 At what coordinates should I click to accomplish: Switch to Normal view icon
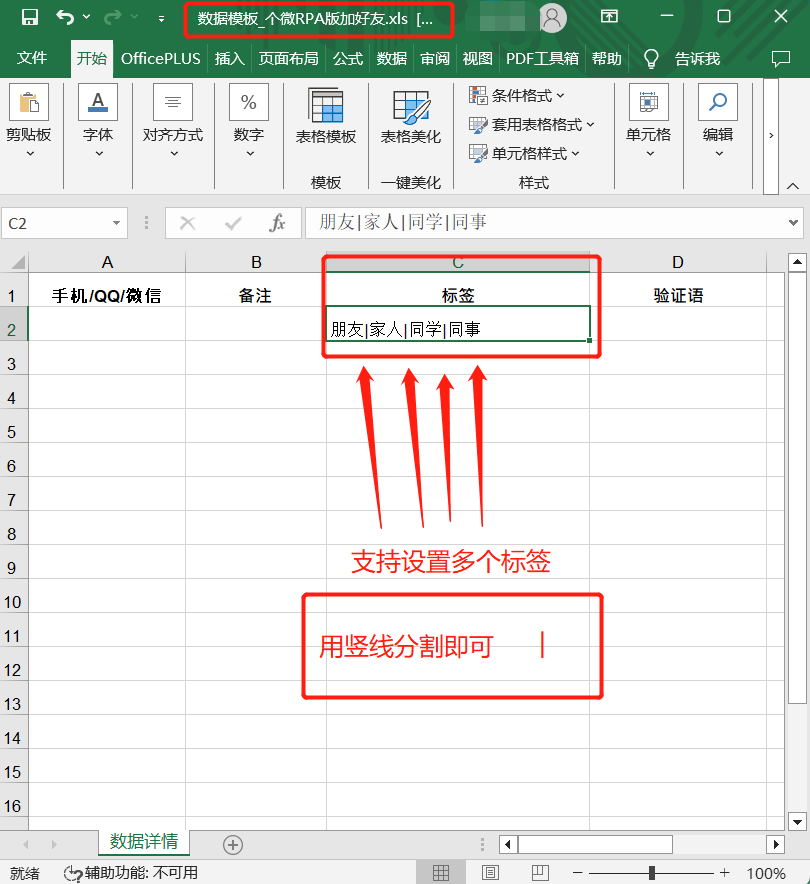[441, 873]
